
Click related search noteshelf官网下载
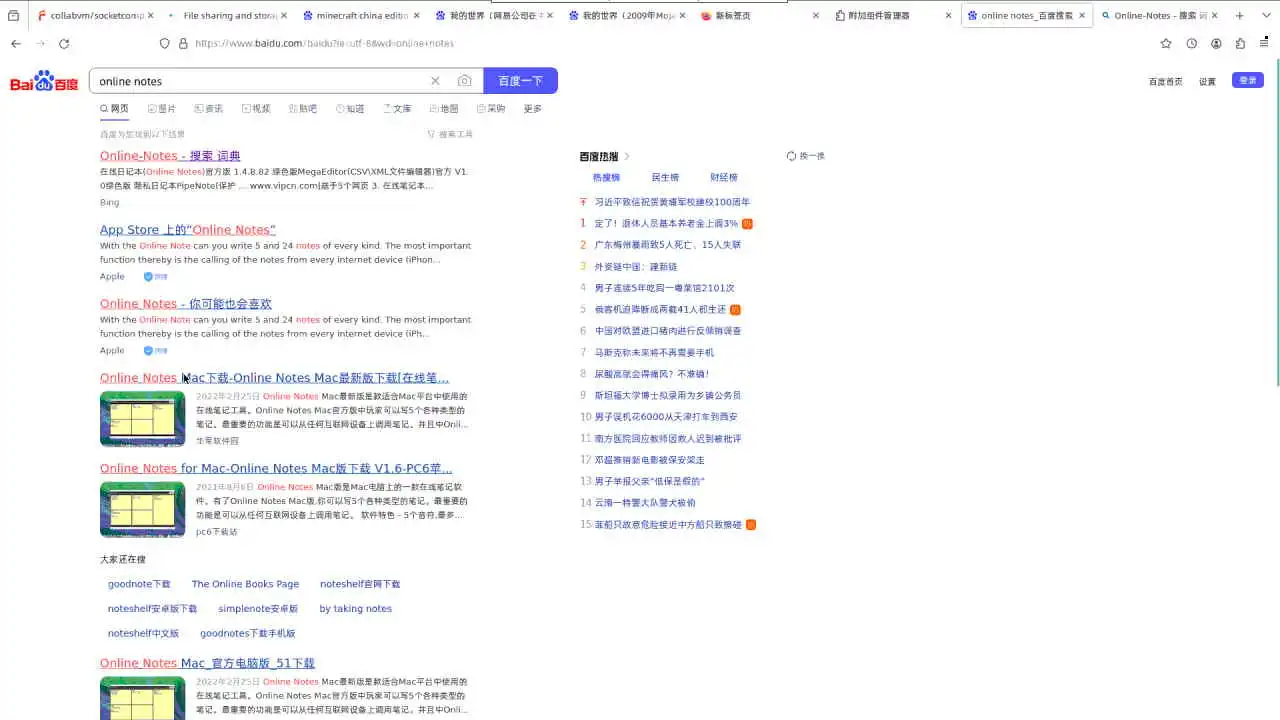pyautogui.click(x=360, y=584)
